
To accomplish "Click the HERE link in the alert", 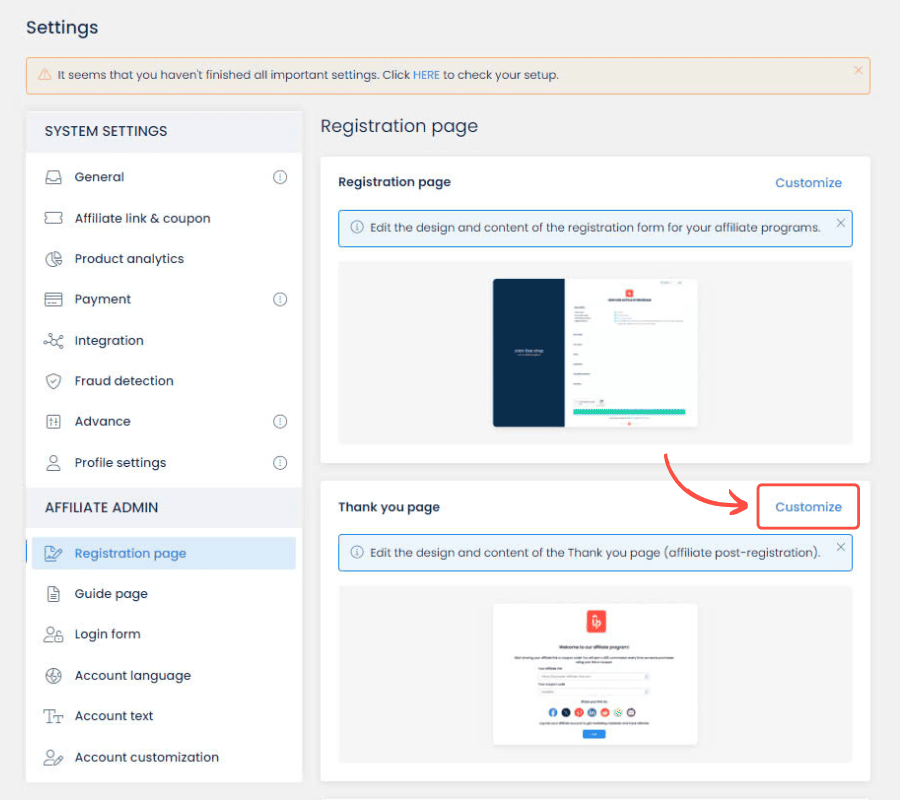I will pyautogui.click(x=426, y=75).
